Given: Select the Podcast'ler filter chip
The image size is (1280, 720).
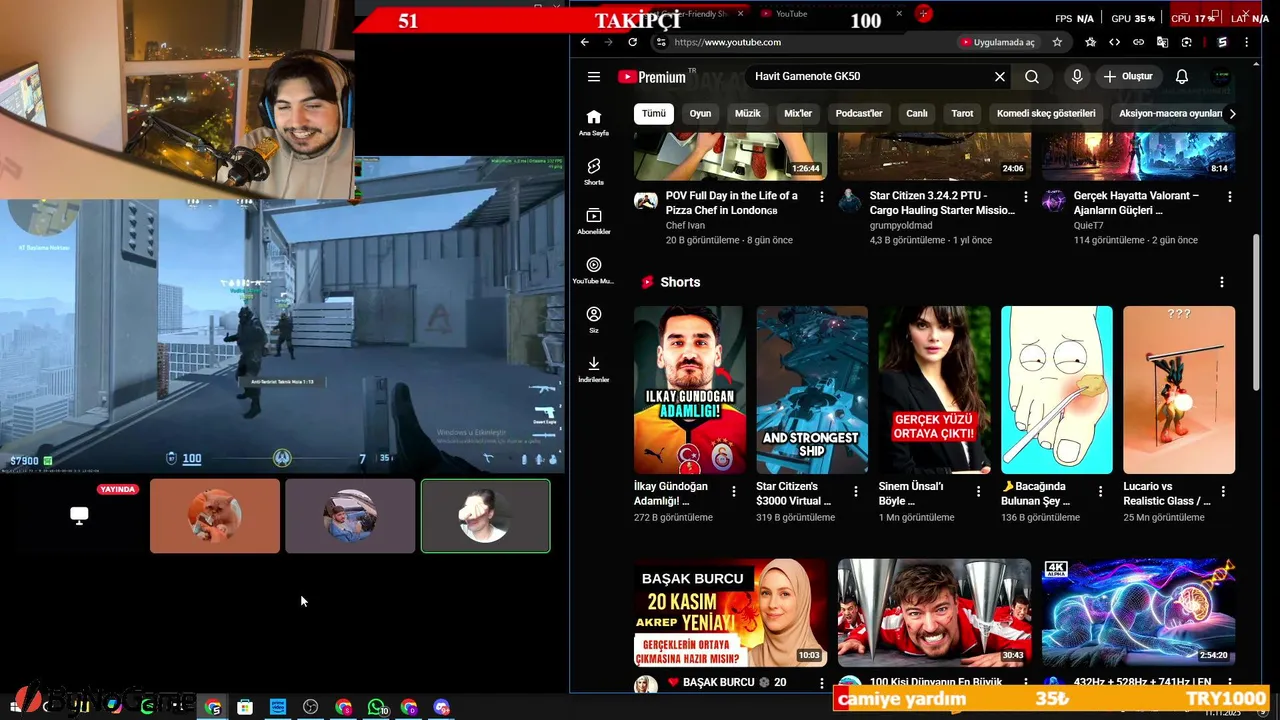Looking at the screenshot, I should 859,113.
